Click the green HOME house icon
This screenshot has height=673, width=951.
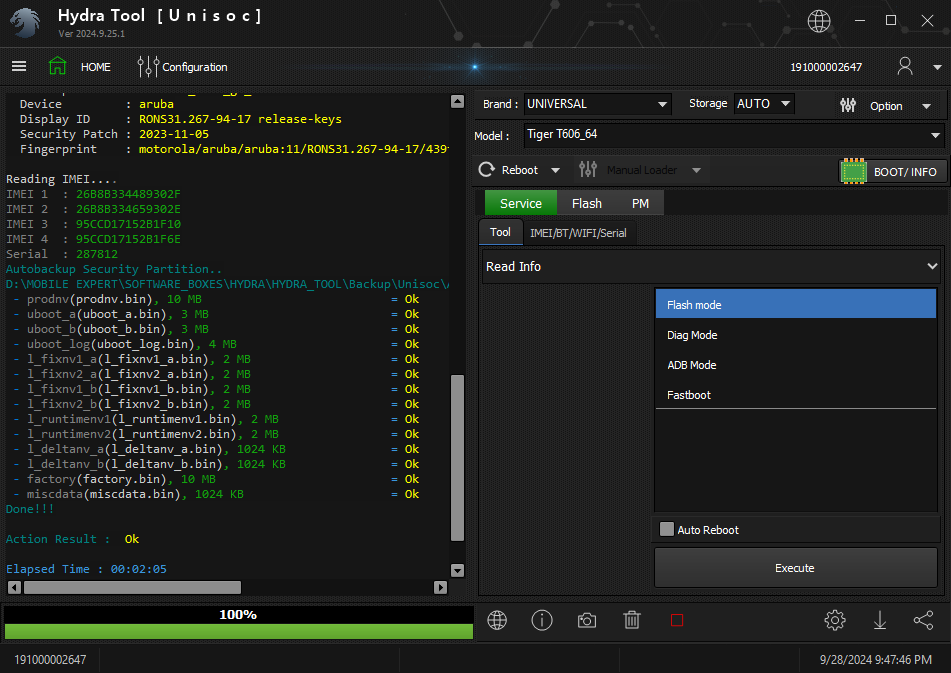tap(58, 66)
